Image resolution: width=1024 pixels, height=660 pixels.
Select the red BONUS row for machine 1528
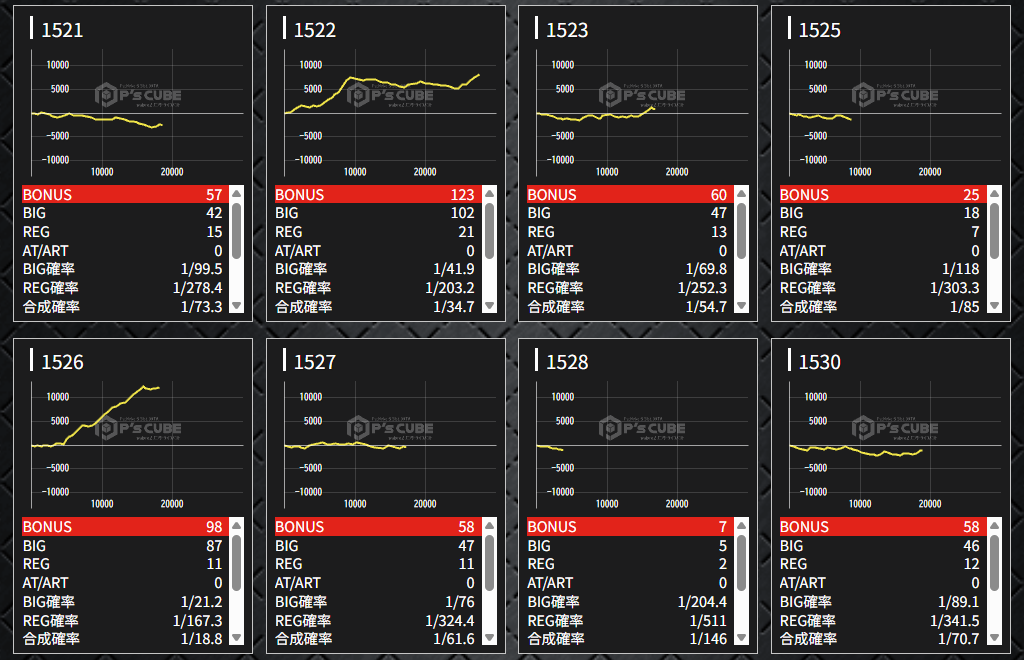tap(627, 527)
